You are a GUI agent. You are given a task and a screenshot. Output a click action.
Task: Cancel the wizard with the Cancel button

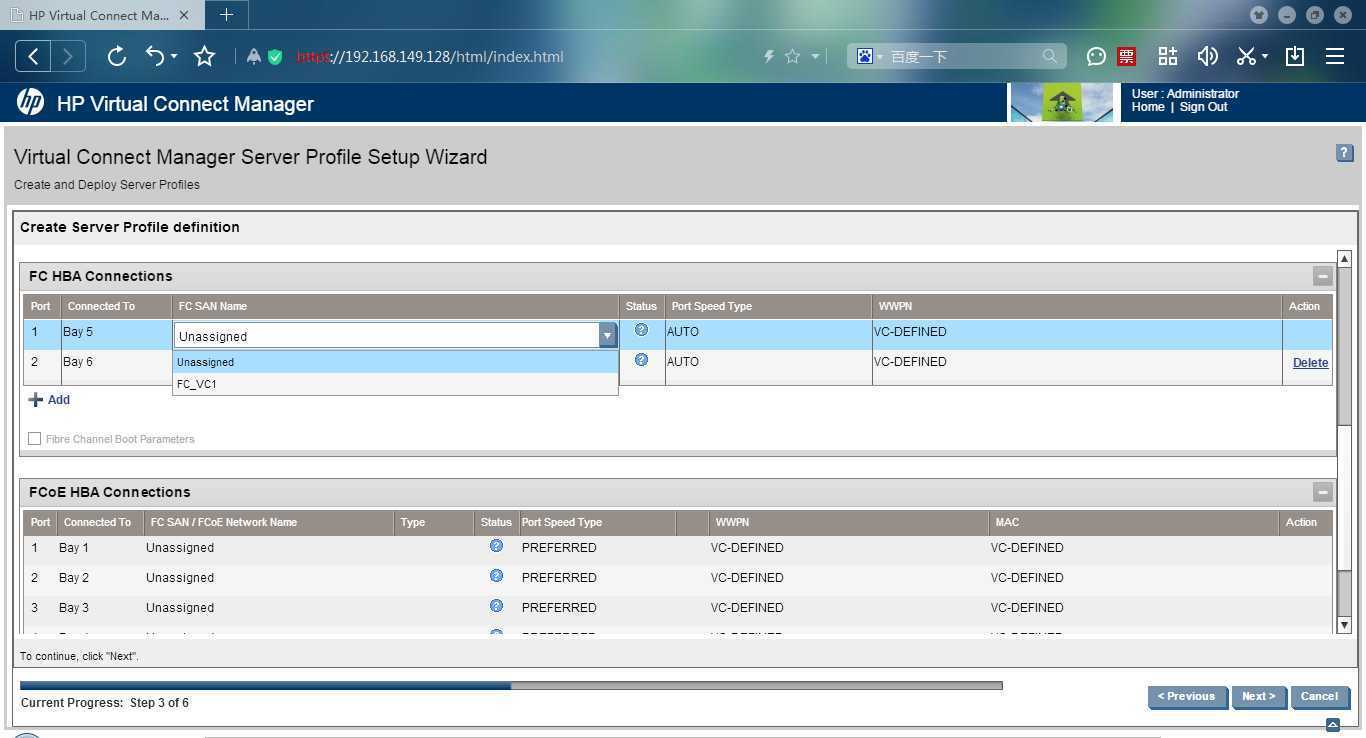pos(1319,697)
